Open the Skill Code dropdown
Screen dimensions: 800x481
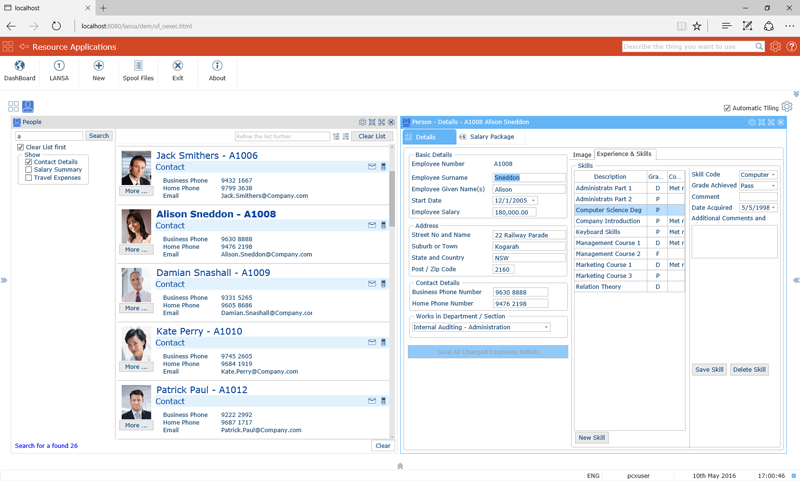point(758,175)
